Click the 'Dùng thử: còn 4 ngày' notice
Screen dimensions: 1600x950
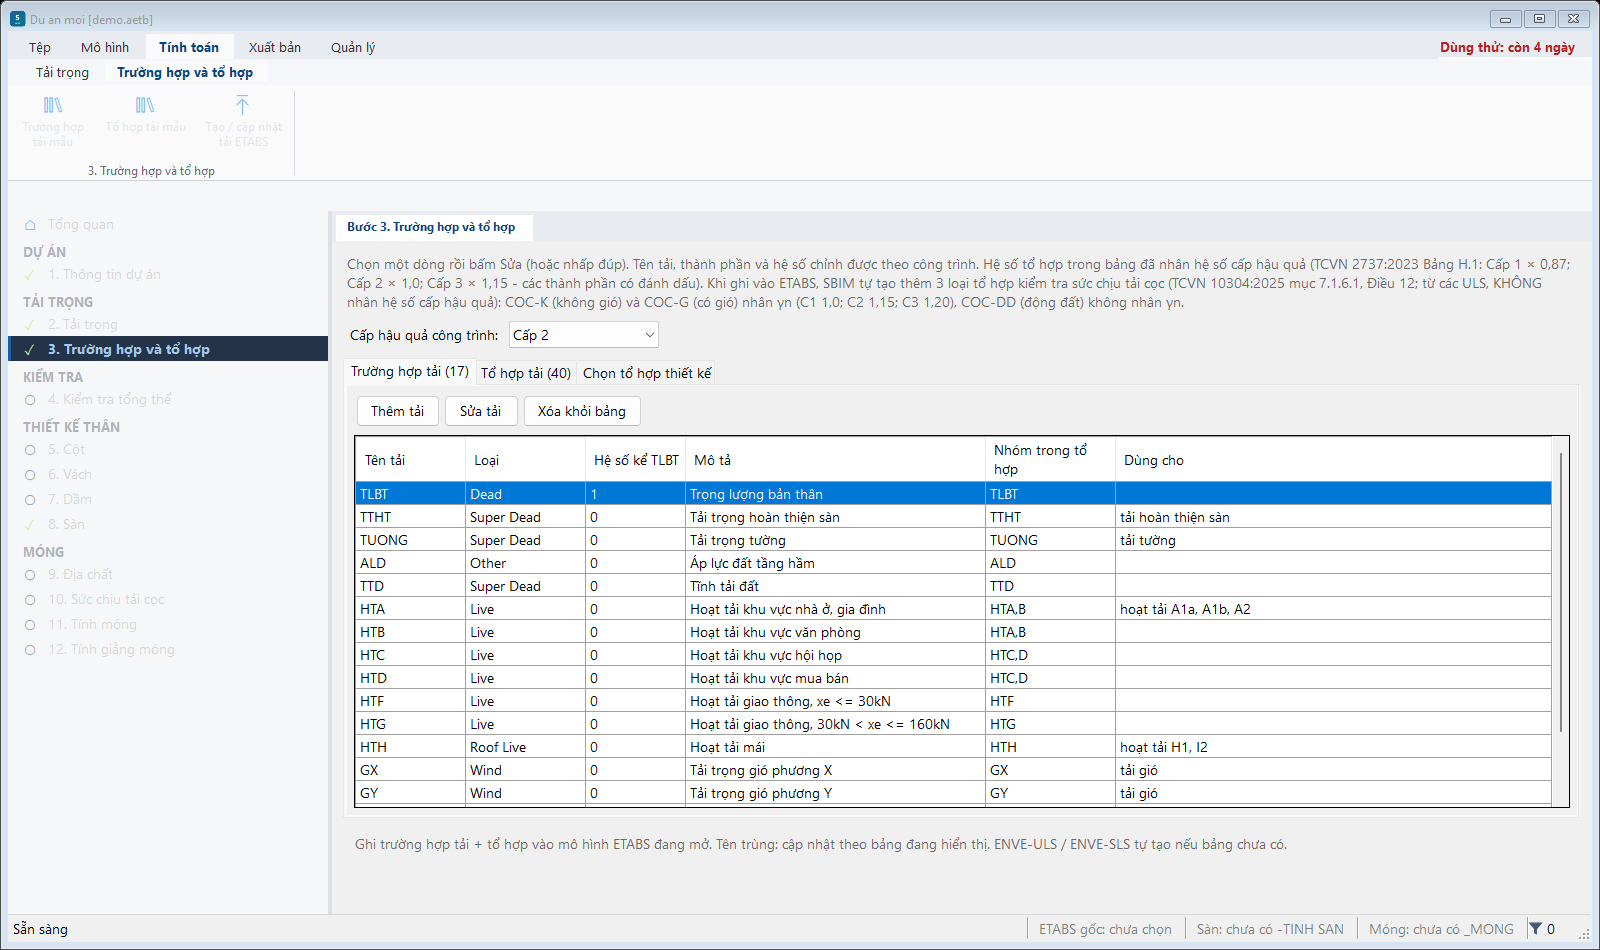1507,47
